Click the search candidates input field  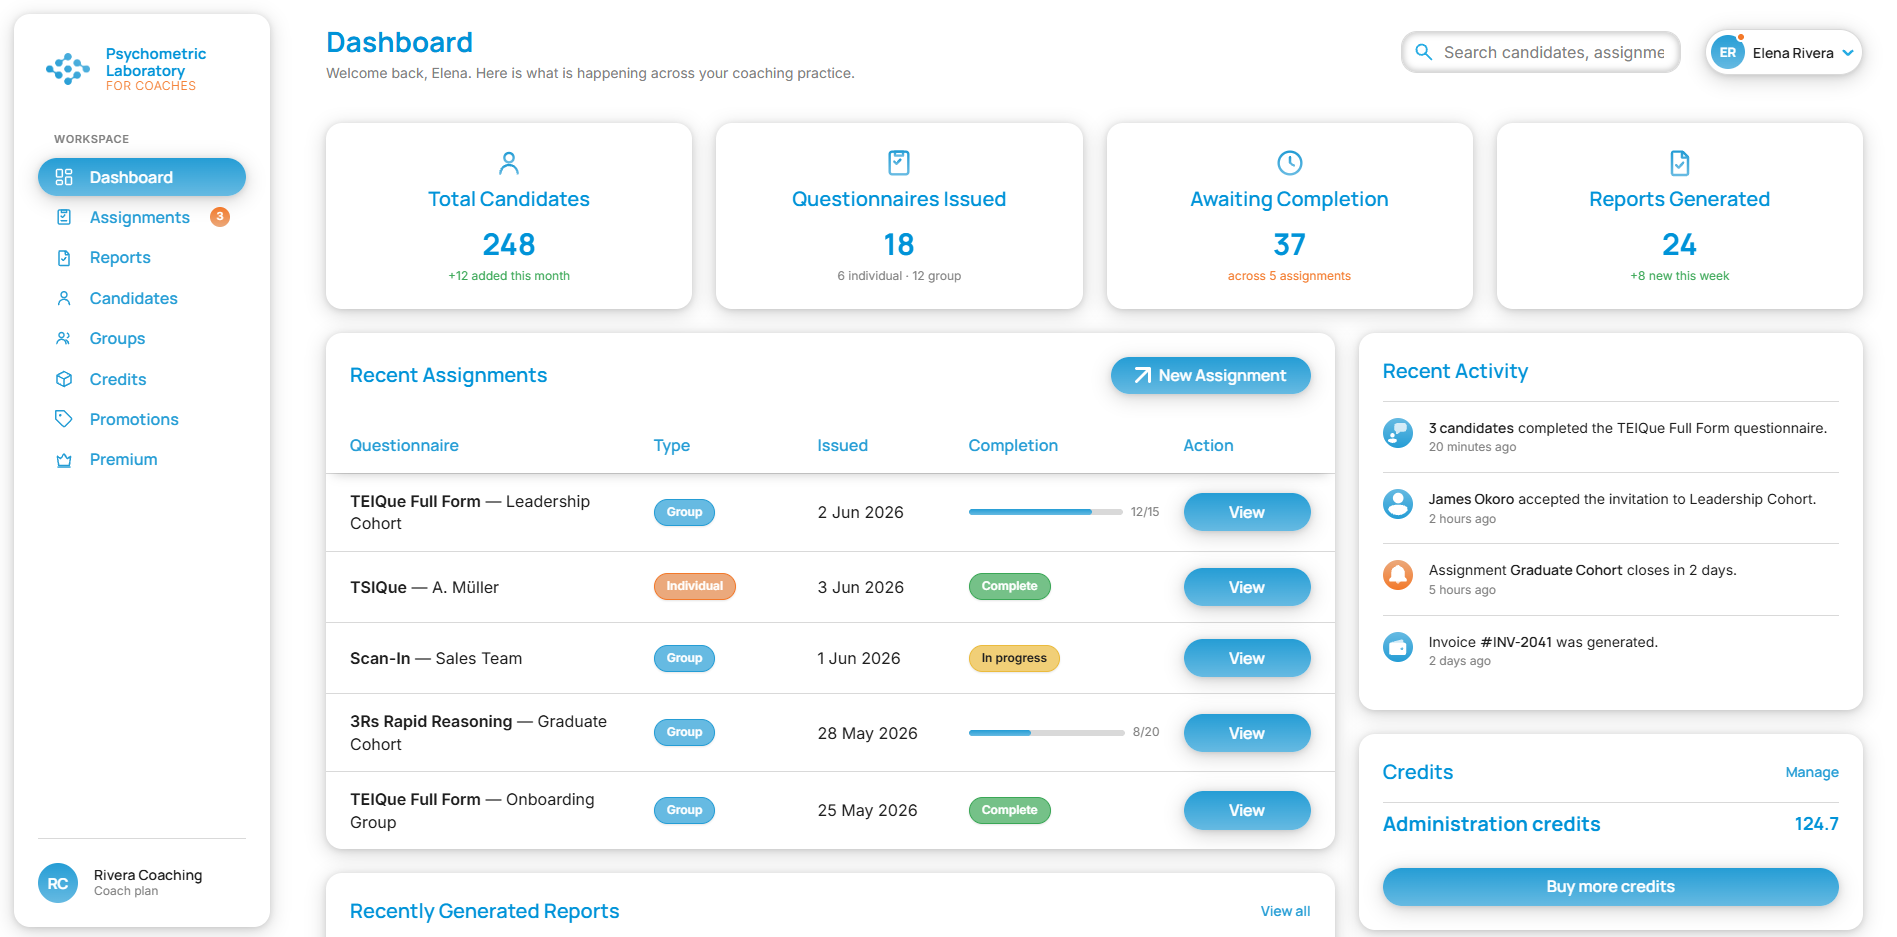pyautogui.click(x=1541, y=52)
